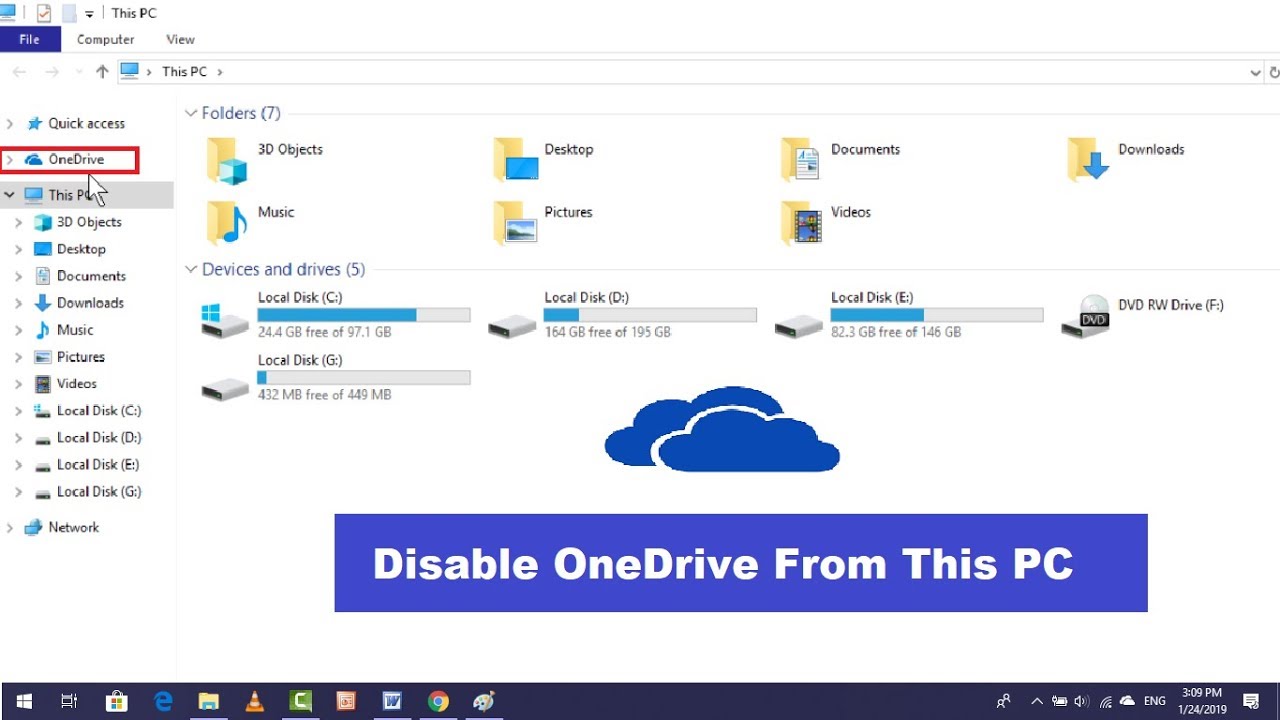
Task: Open Paint from the taskbar
Action: (484, 701)
